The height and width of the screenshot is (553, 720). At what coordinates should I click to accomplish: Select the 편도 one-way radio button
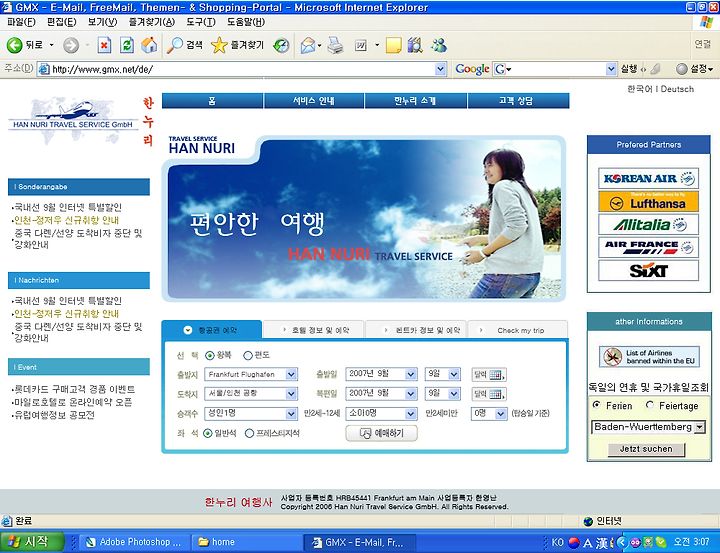point(248,356)
